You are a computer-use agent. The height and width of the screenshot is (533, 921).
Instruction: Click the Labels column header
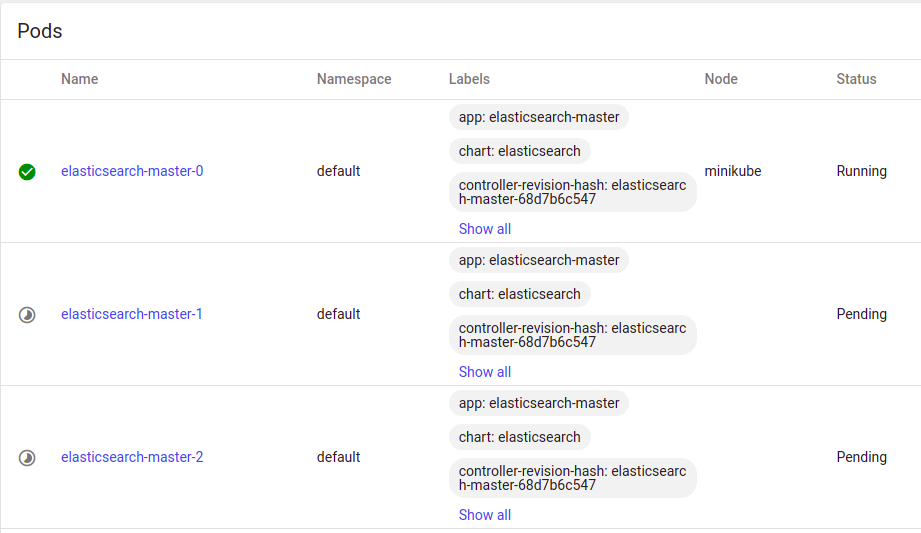[469, 79]
